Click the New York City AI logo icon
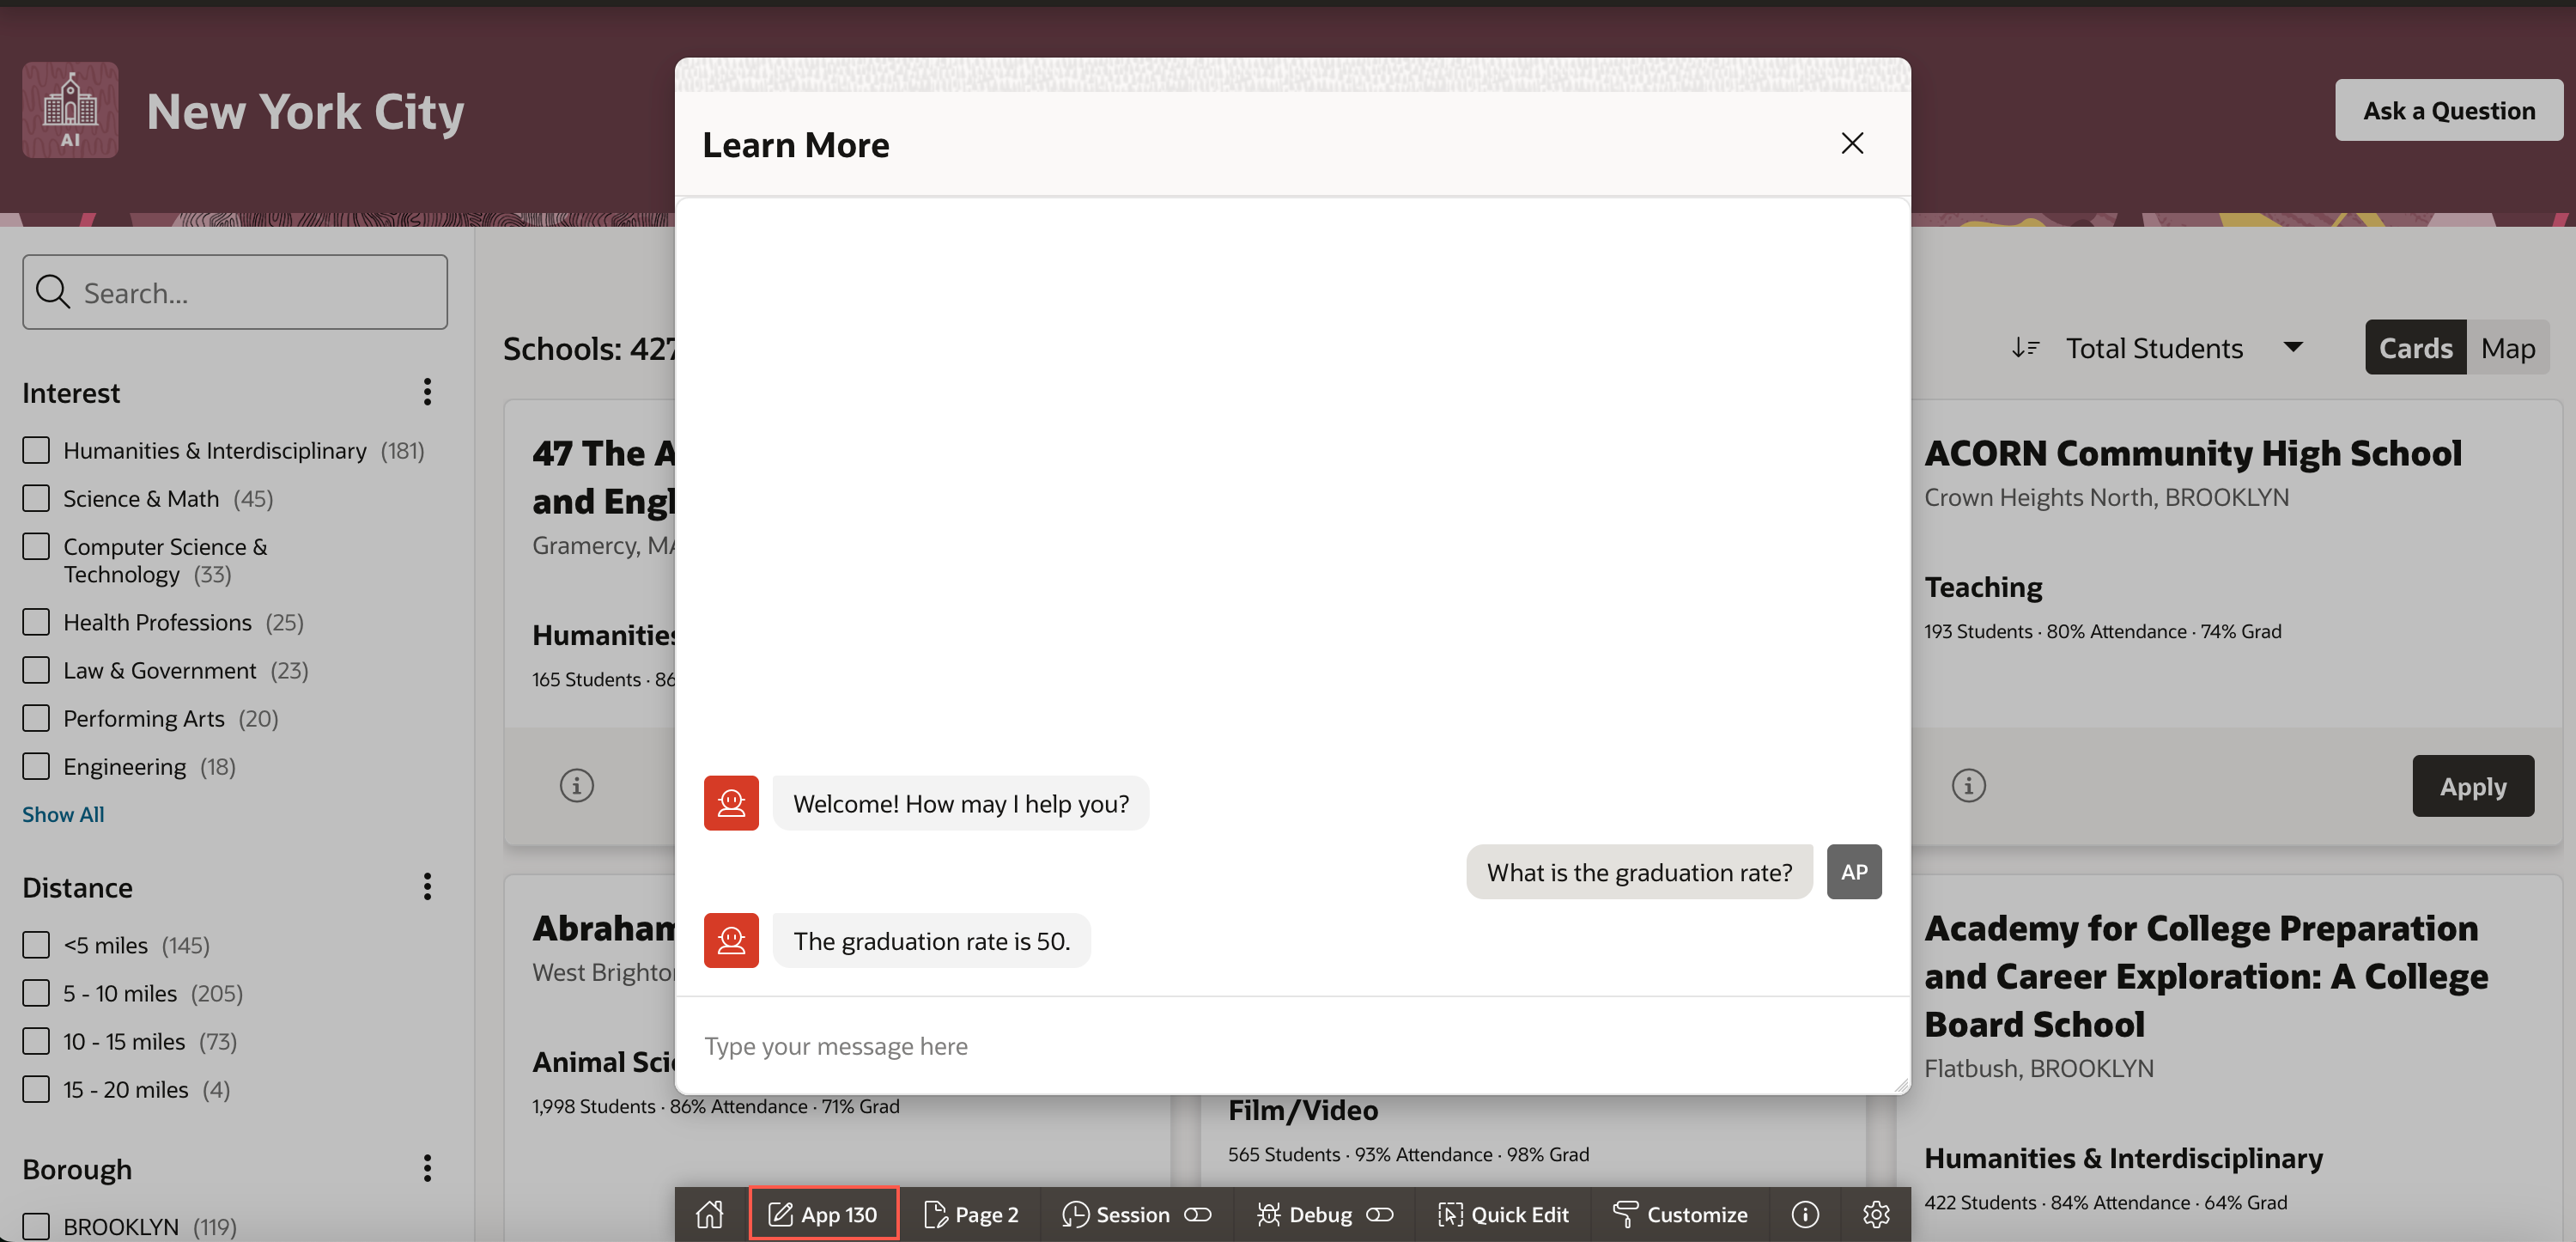Image resolution: width=2576 pixels, height=1242 pixels. pyautogui.click(x=70, y=110)
